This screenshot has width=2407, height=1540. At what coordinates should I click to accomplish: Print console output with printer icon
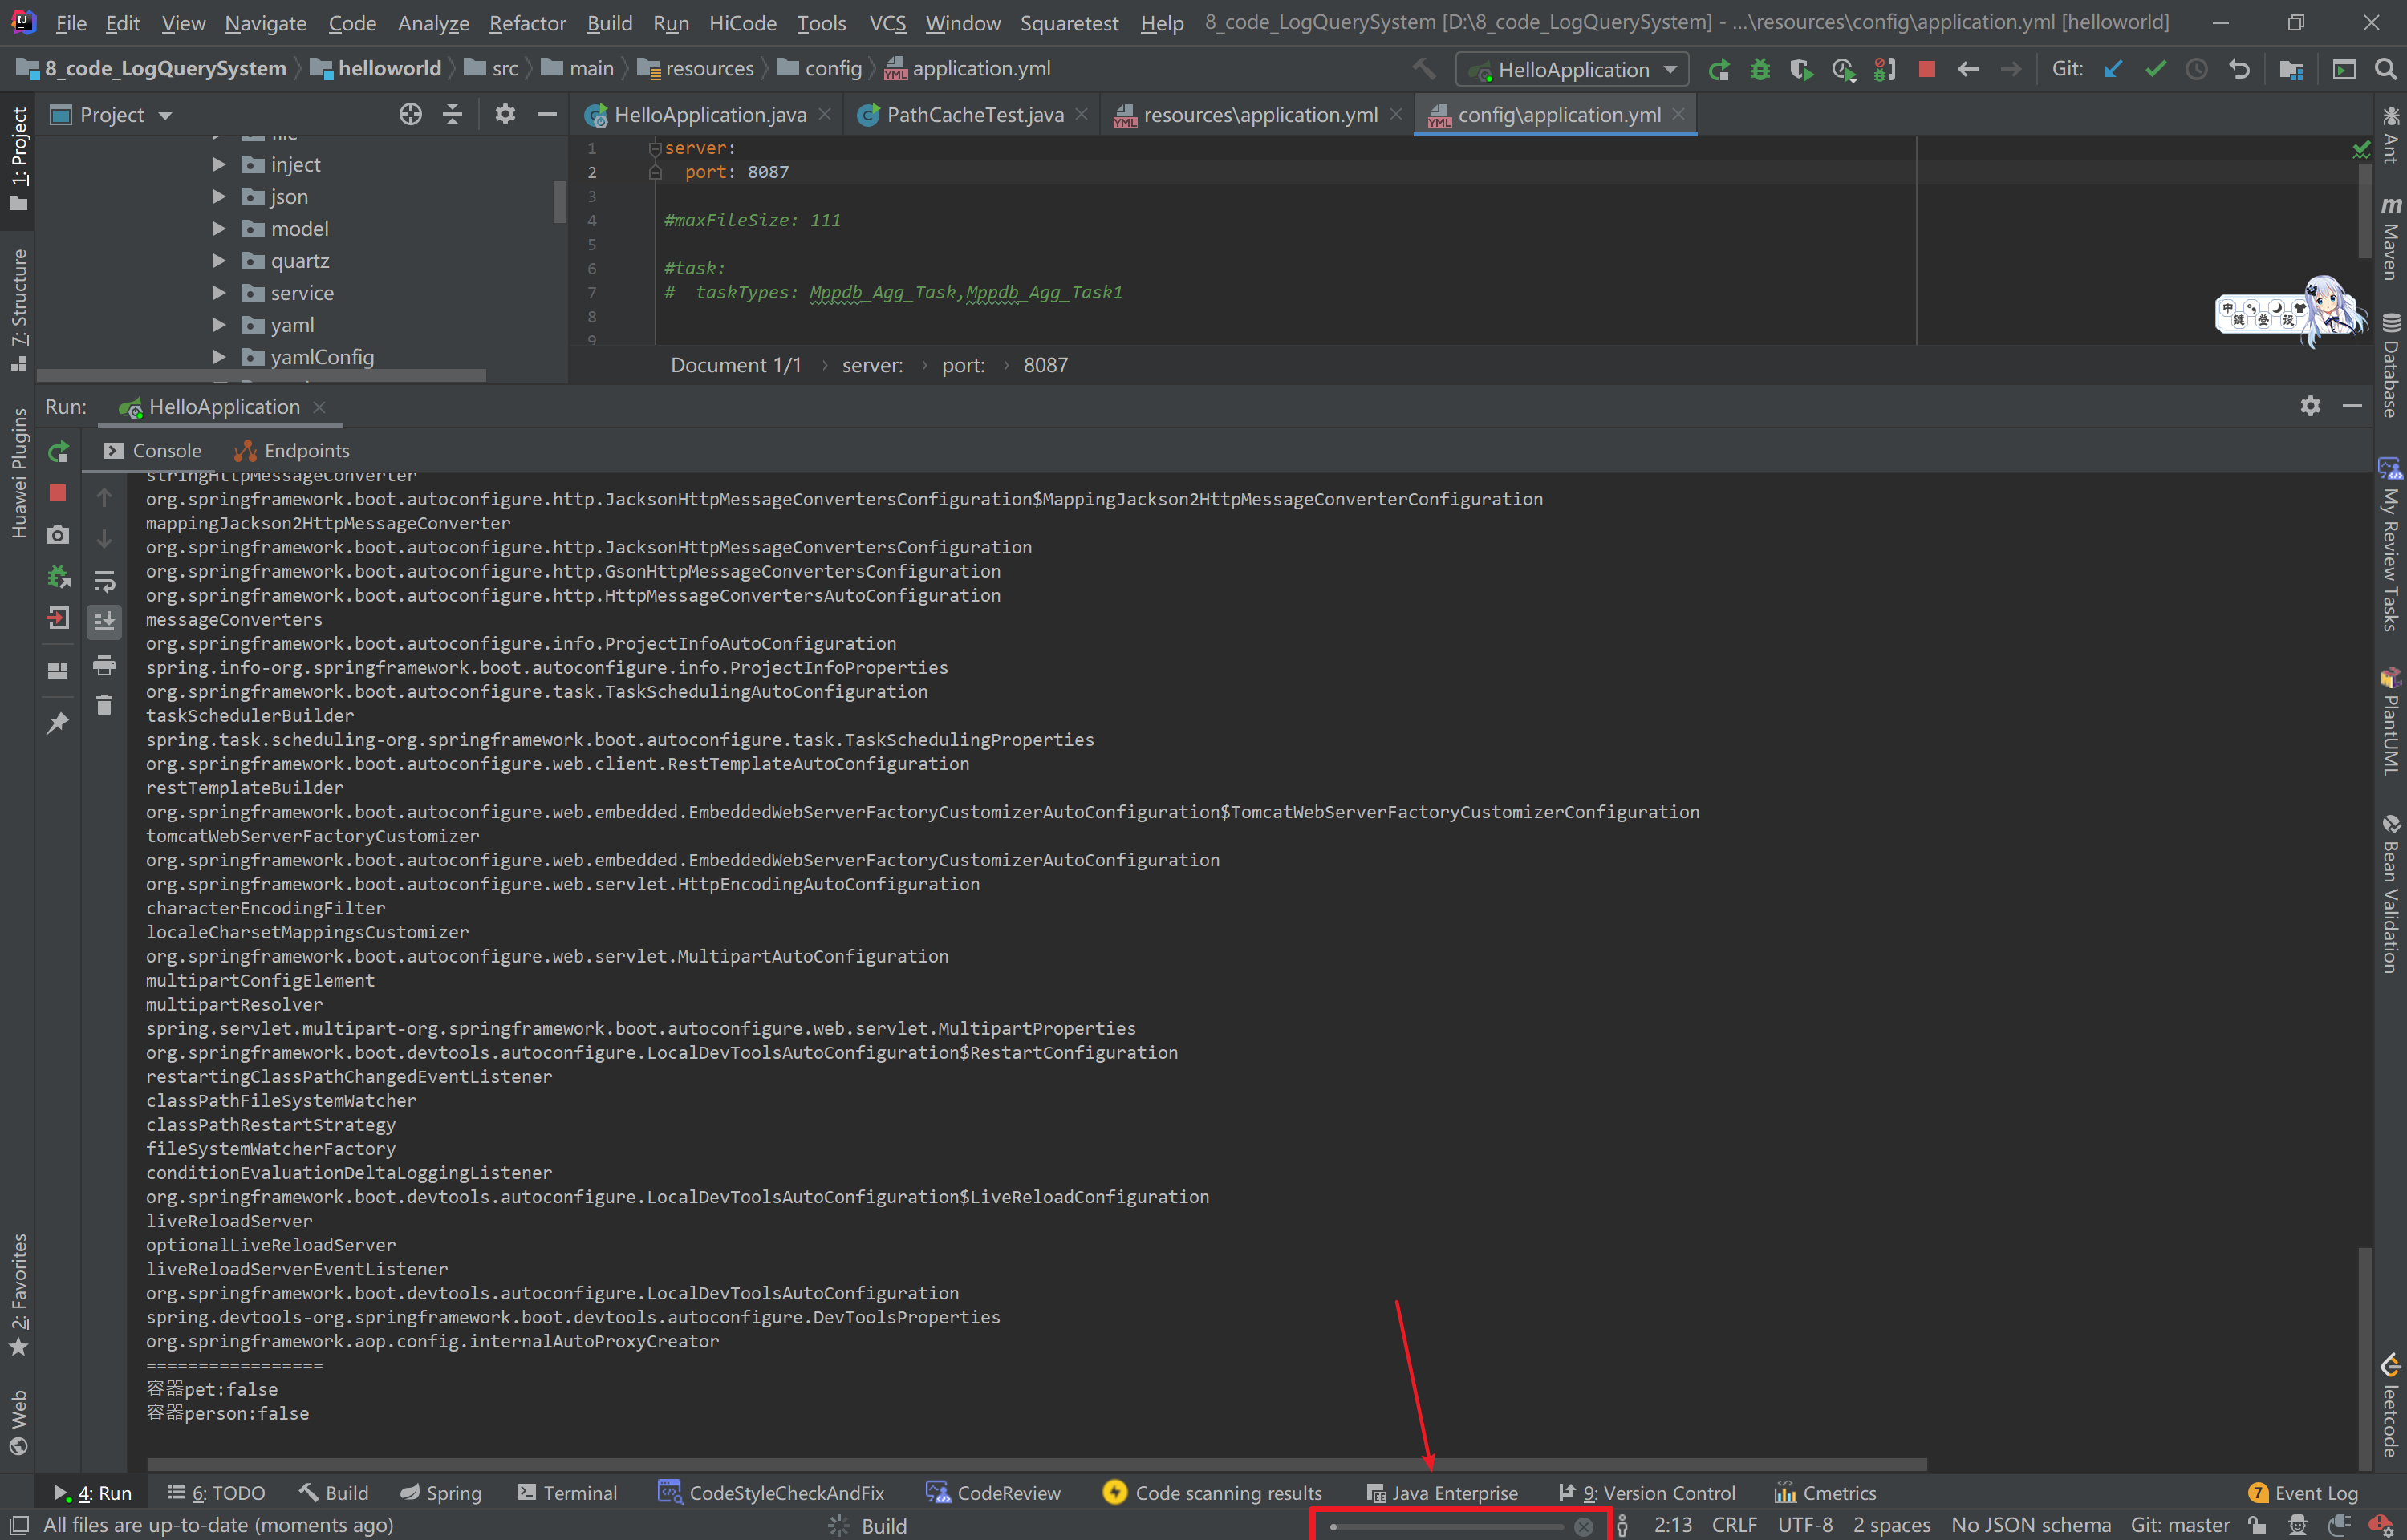104,665
